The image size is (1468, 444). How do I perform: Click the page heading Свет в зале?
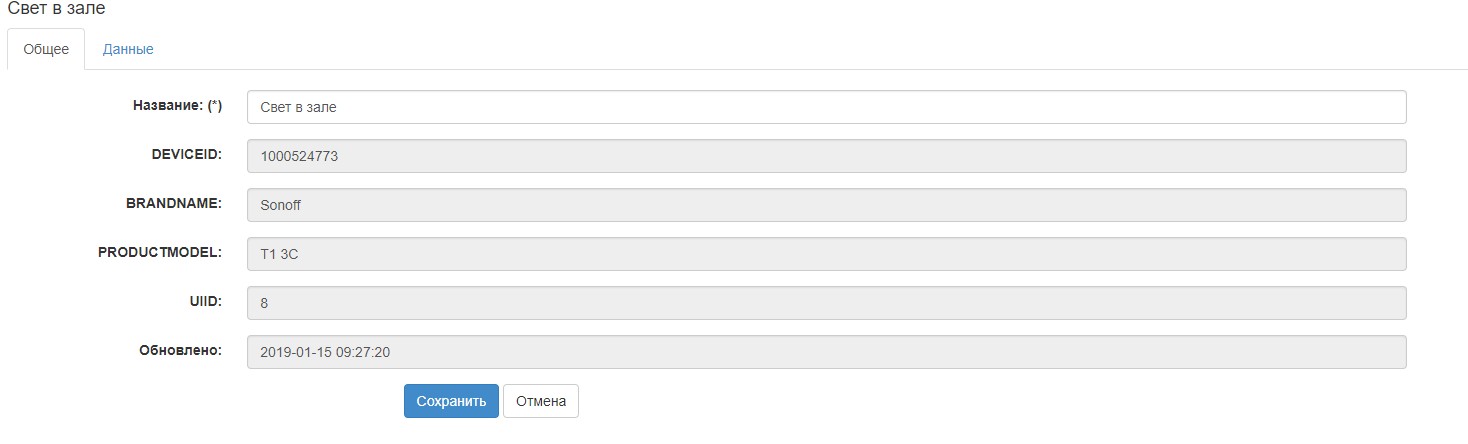[x=57, y=9]
